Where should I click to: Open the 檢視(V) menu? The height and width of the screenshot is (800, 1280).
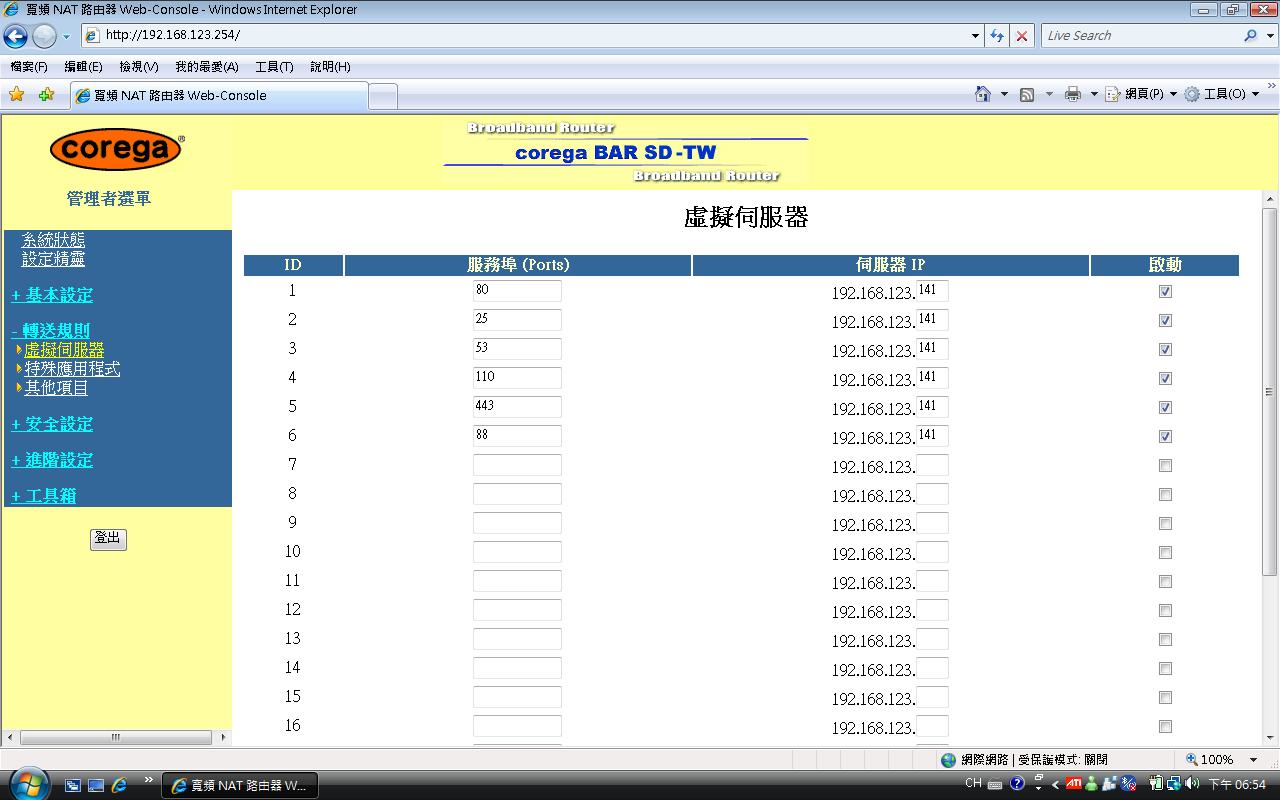[138, 67]
